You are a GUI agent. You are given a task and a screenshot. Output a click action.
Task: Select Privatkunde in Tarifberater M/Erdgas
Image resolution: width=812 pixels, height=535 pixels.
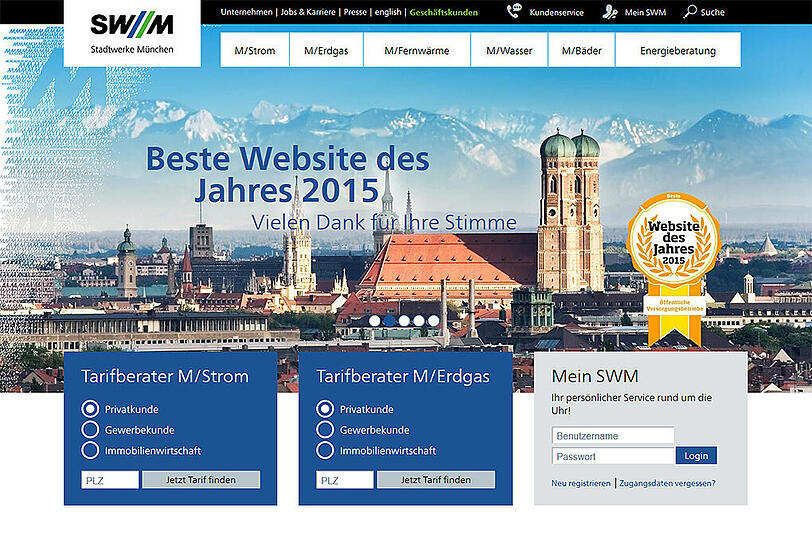(325, 409)
